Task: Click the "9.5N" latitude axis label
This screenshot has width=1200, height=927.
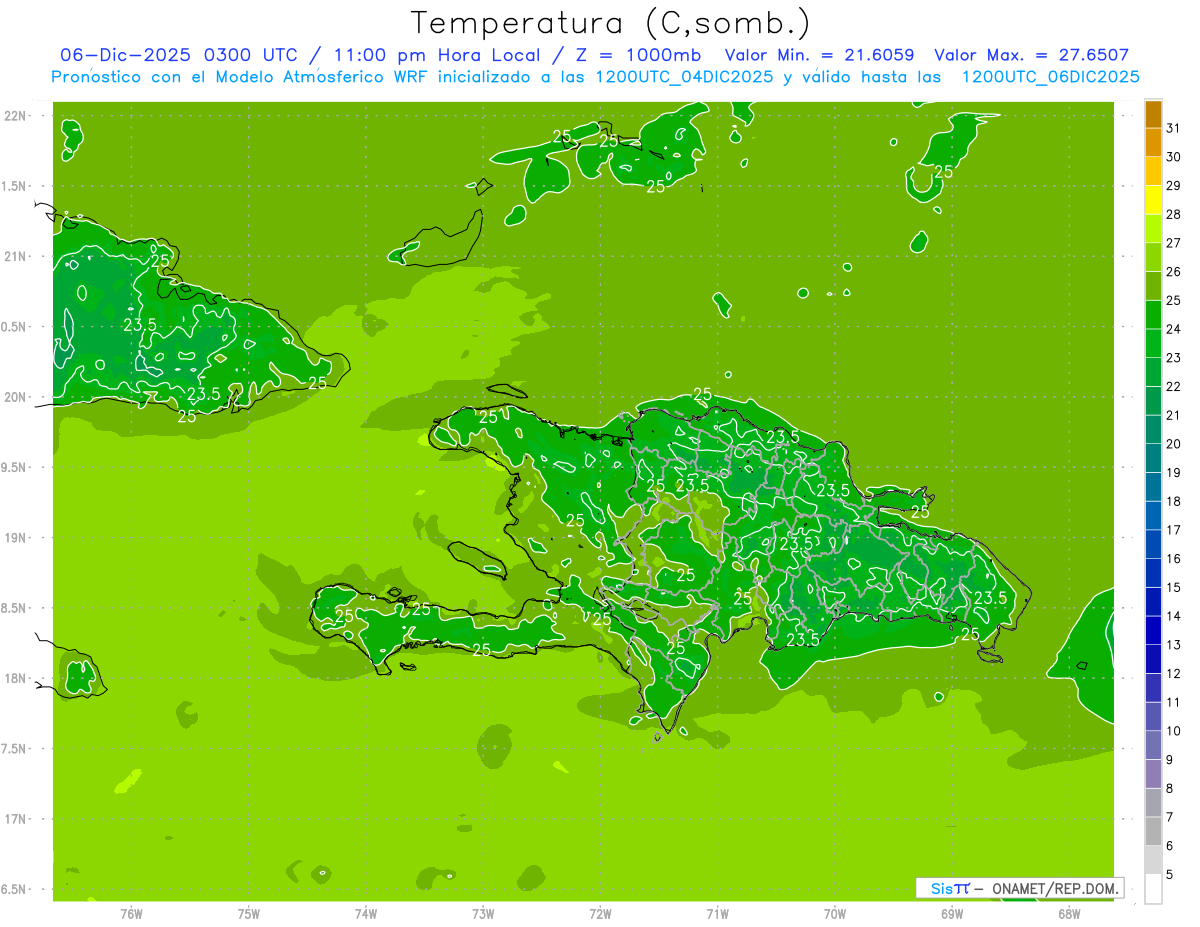Action: coord(15,467)
